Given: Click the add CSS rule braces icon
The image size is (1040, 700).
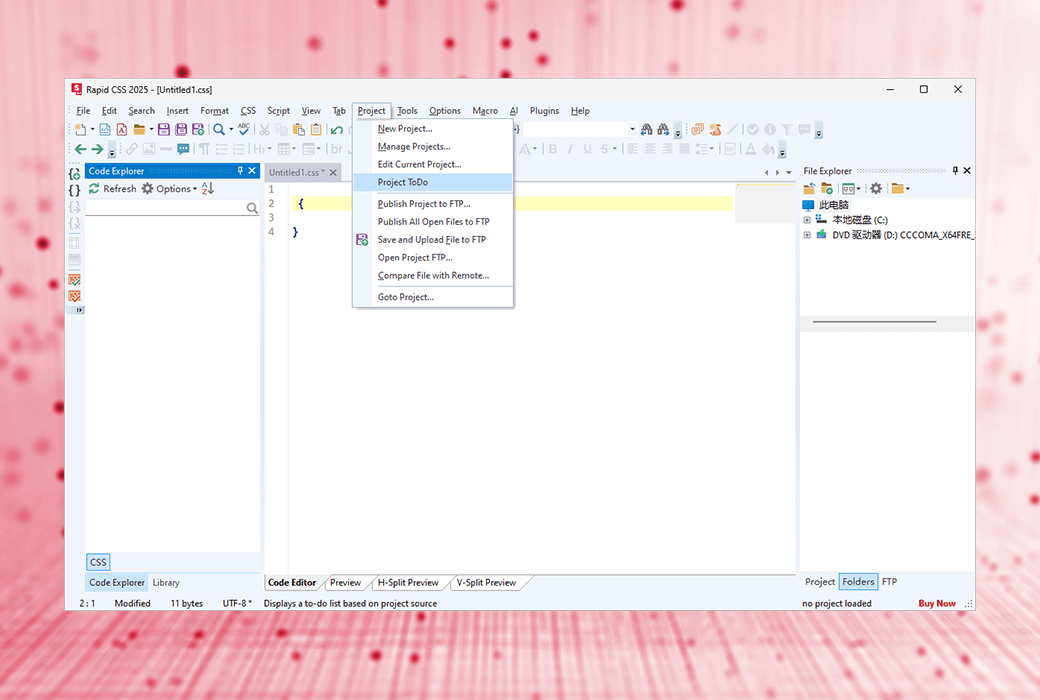Looking at the screenshot, I should coord(75,174).
